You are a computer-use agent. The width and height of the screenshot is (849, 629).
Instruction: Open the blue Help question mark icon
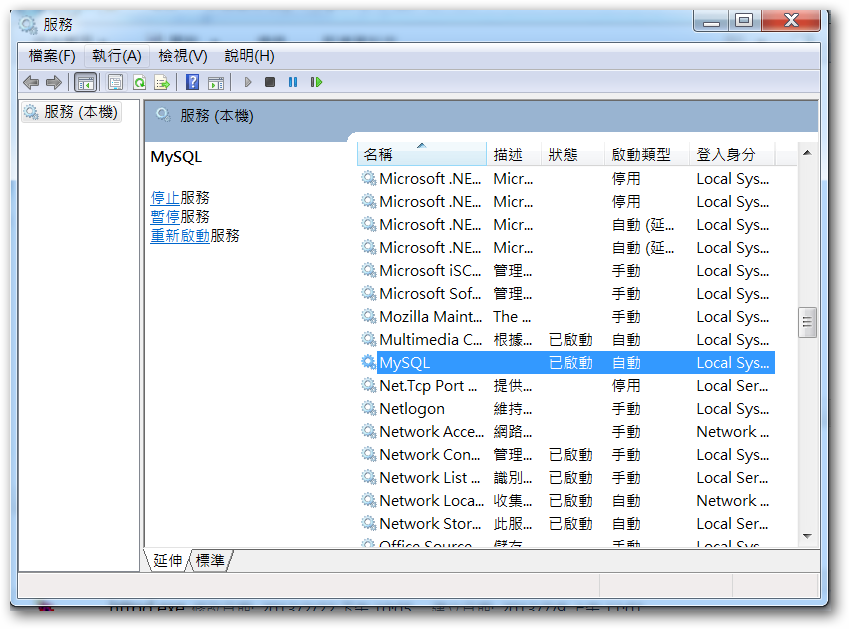pyautogui.click(x=193, y=82)
